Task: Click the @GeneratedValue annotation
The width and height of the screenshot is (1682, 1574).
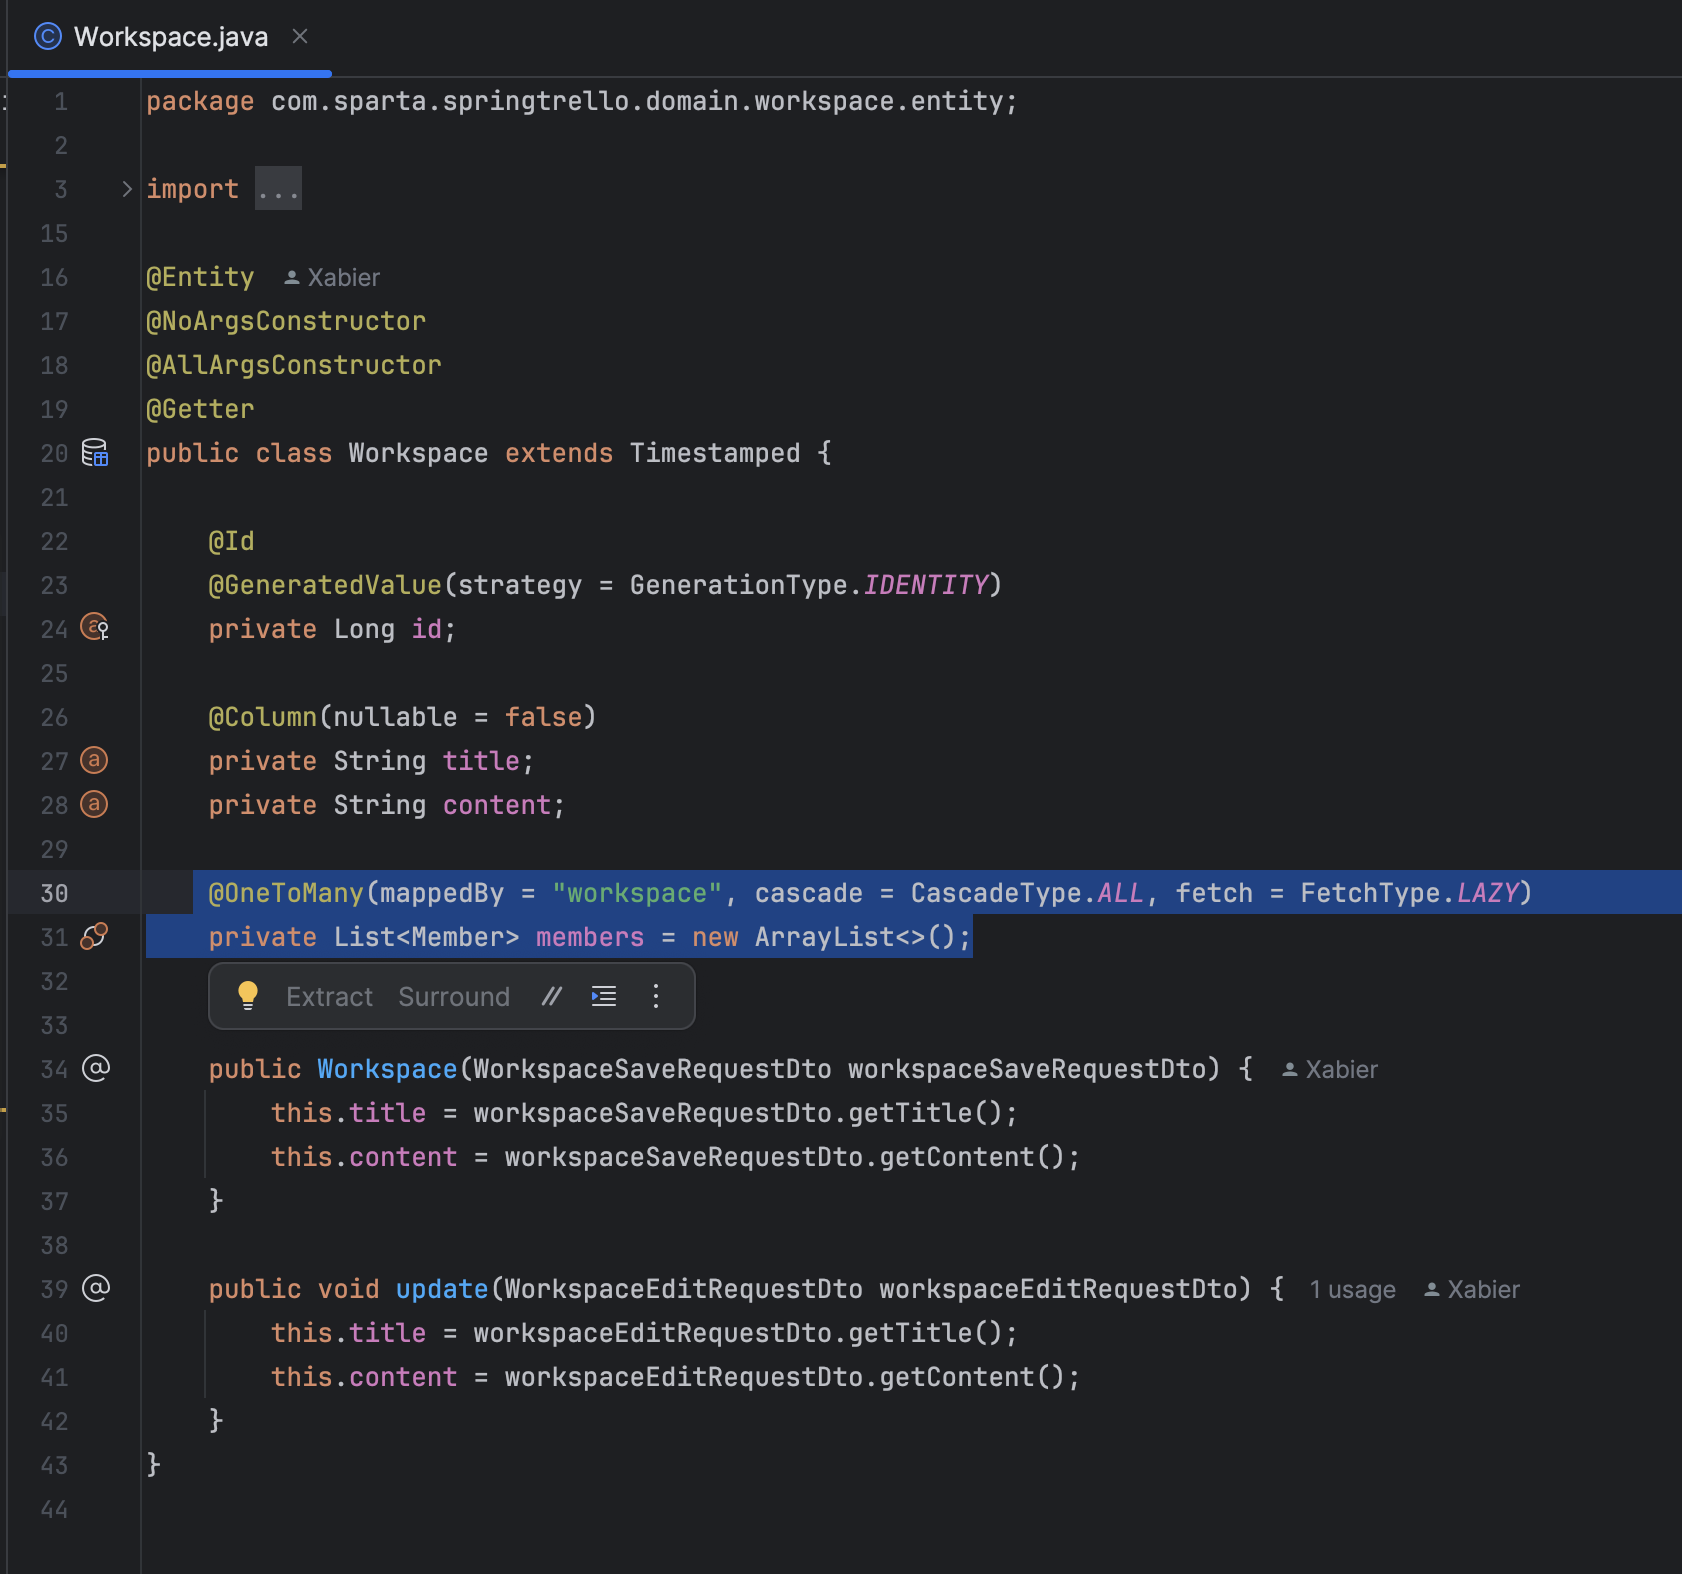Action: pyautogui.click(x=325, y=585)
